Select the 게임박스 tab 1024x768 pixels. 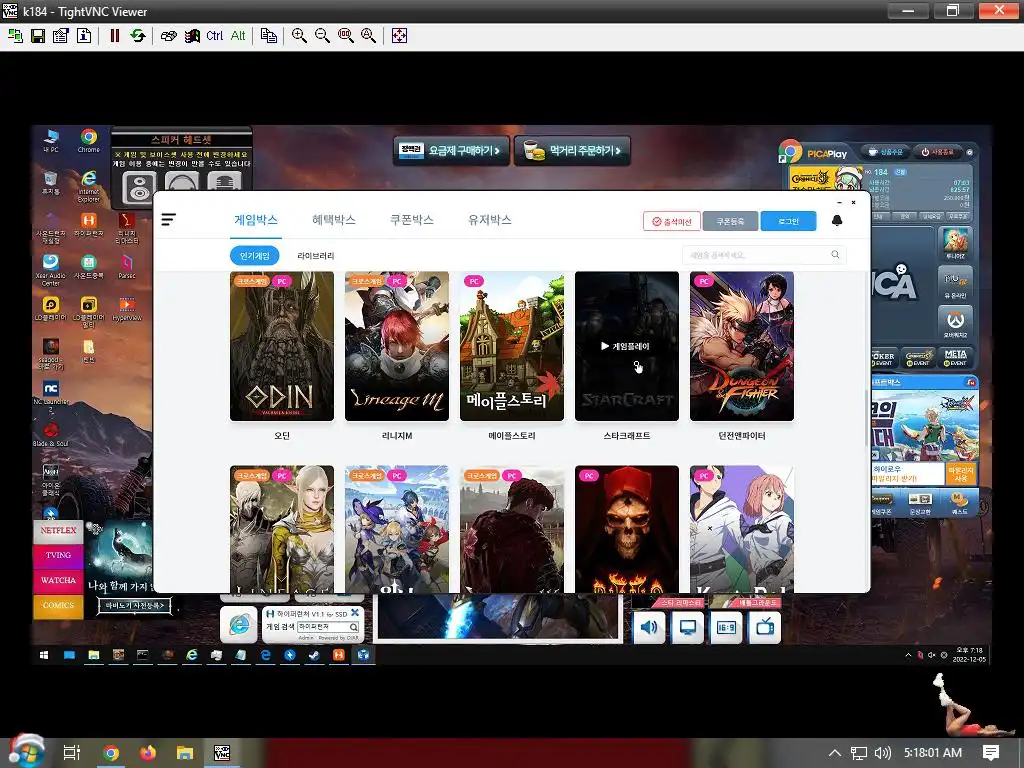click(x=255, y=220)
